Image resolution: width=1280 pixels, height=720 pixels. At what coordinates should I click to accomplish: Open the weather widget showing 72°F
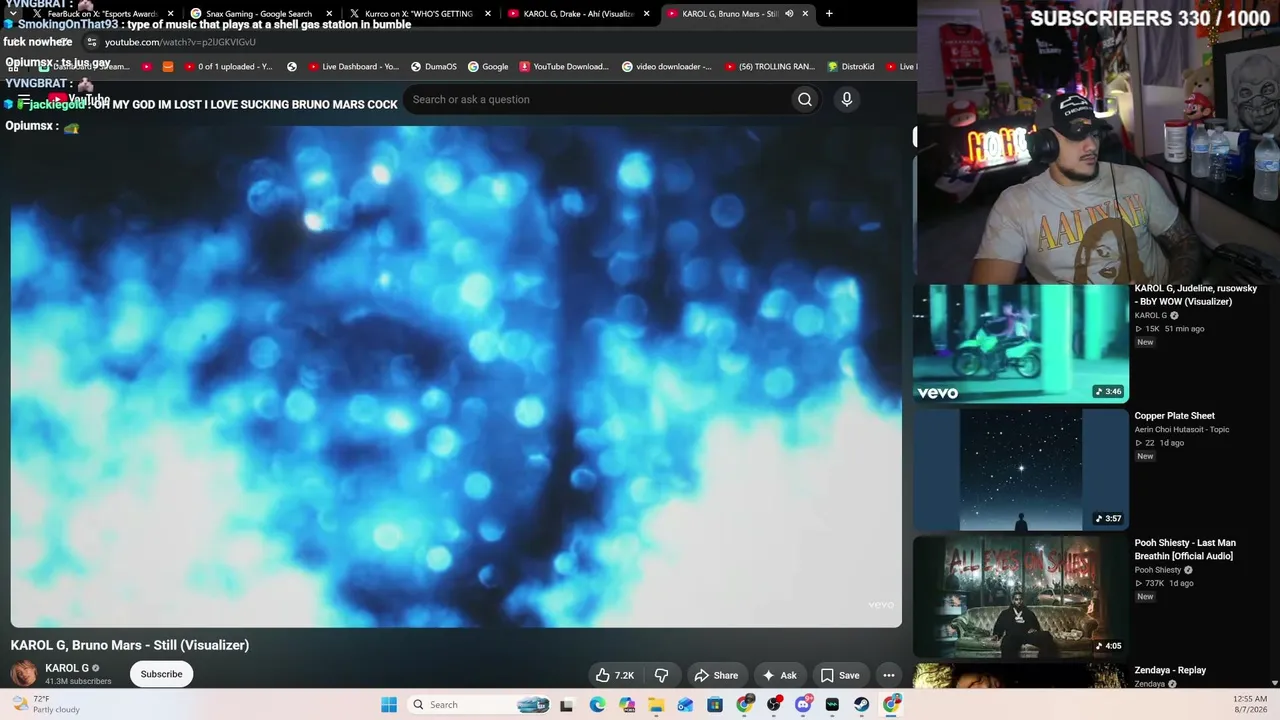click(x=45, y=705)
